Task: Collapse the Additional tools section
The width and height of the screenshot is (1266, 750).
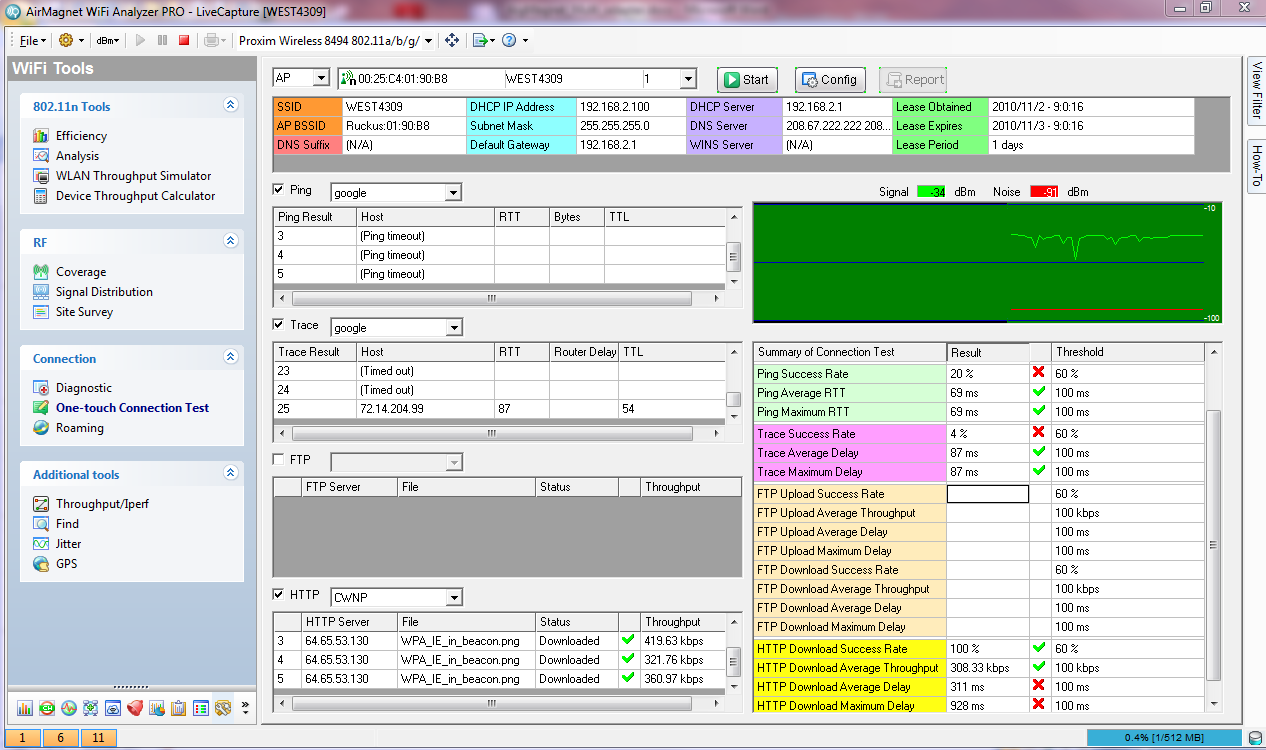Action: 231,473
